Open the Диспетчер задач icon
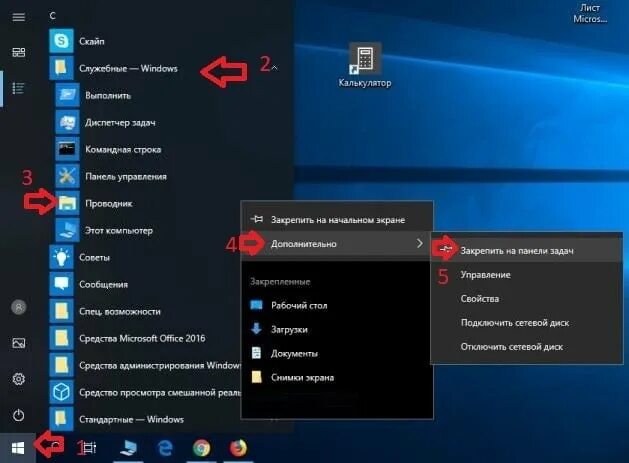629x463 pixels. point(67,122)
